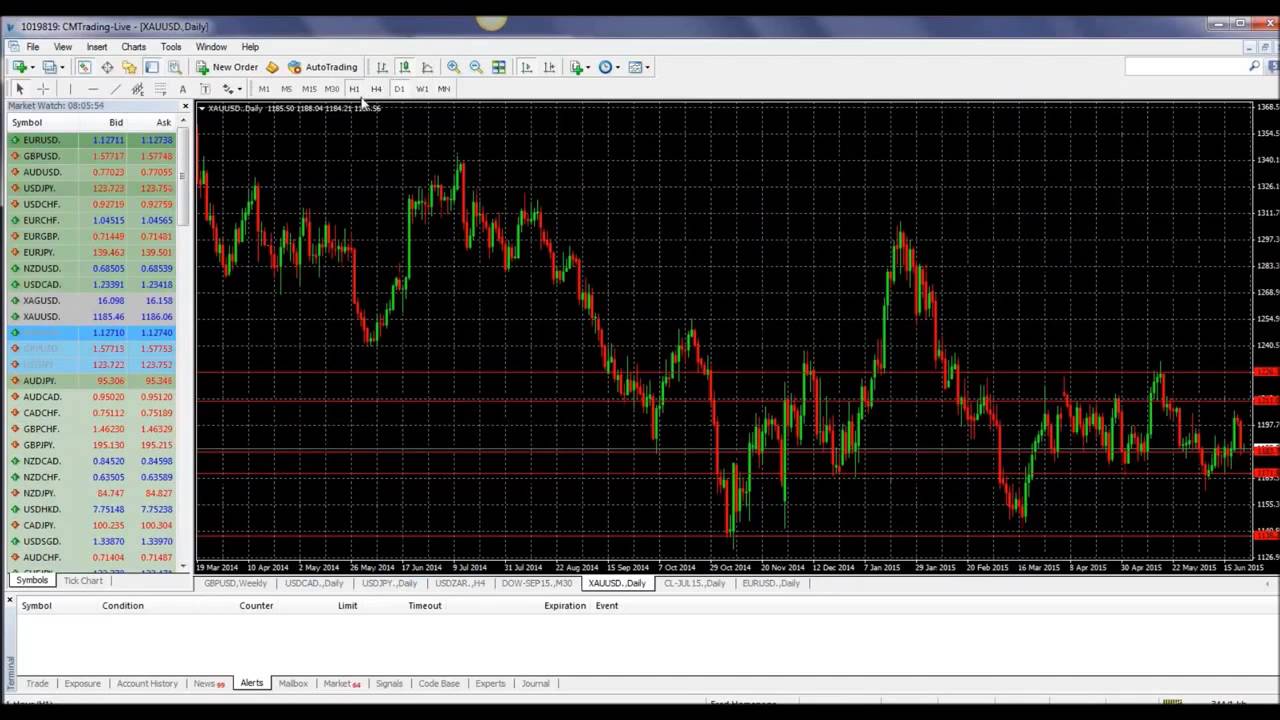The height and width of the screenshot is (720, 1280).
Task: Toggle the Data Window icon
Action: point(107,67)
